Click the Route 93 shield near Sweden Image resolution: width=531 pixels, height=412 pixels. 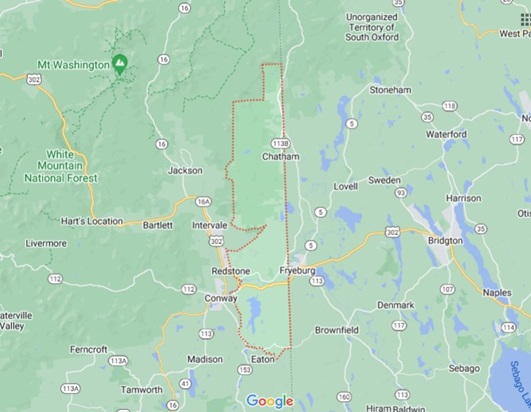click(401, 193)
